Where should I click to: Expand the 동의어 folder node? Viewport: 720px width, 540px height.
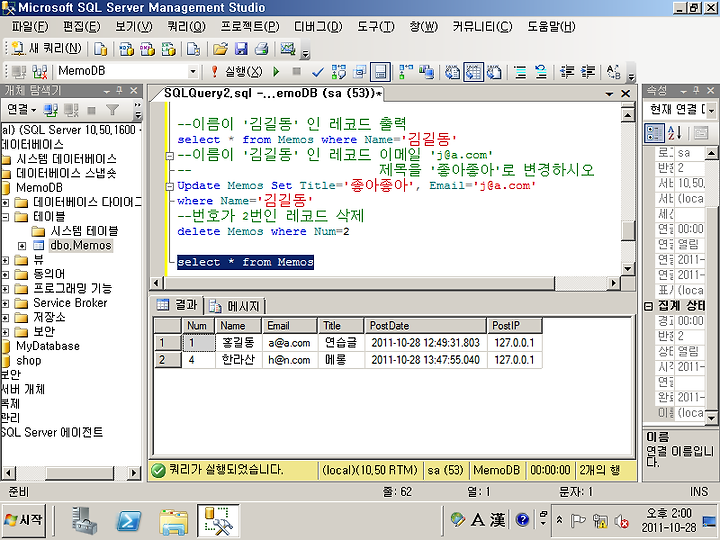[x=5, y=275]
